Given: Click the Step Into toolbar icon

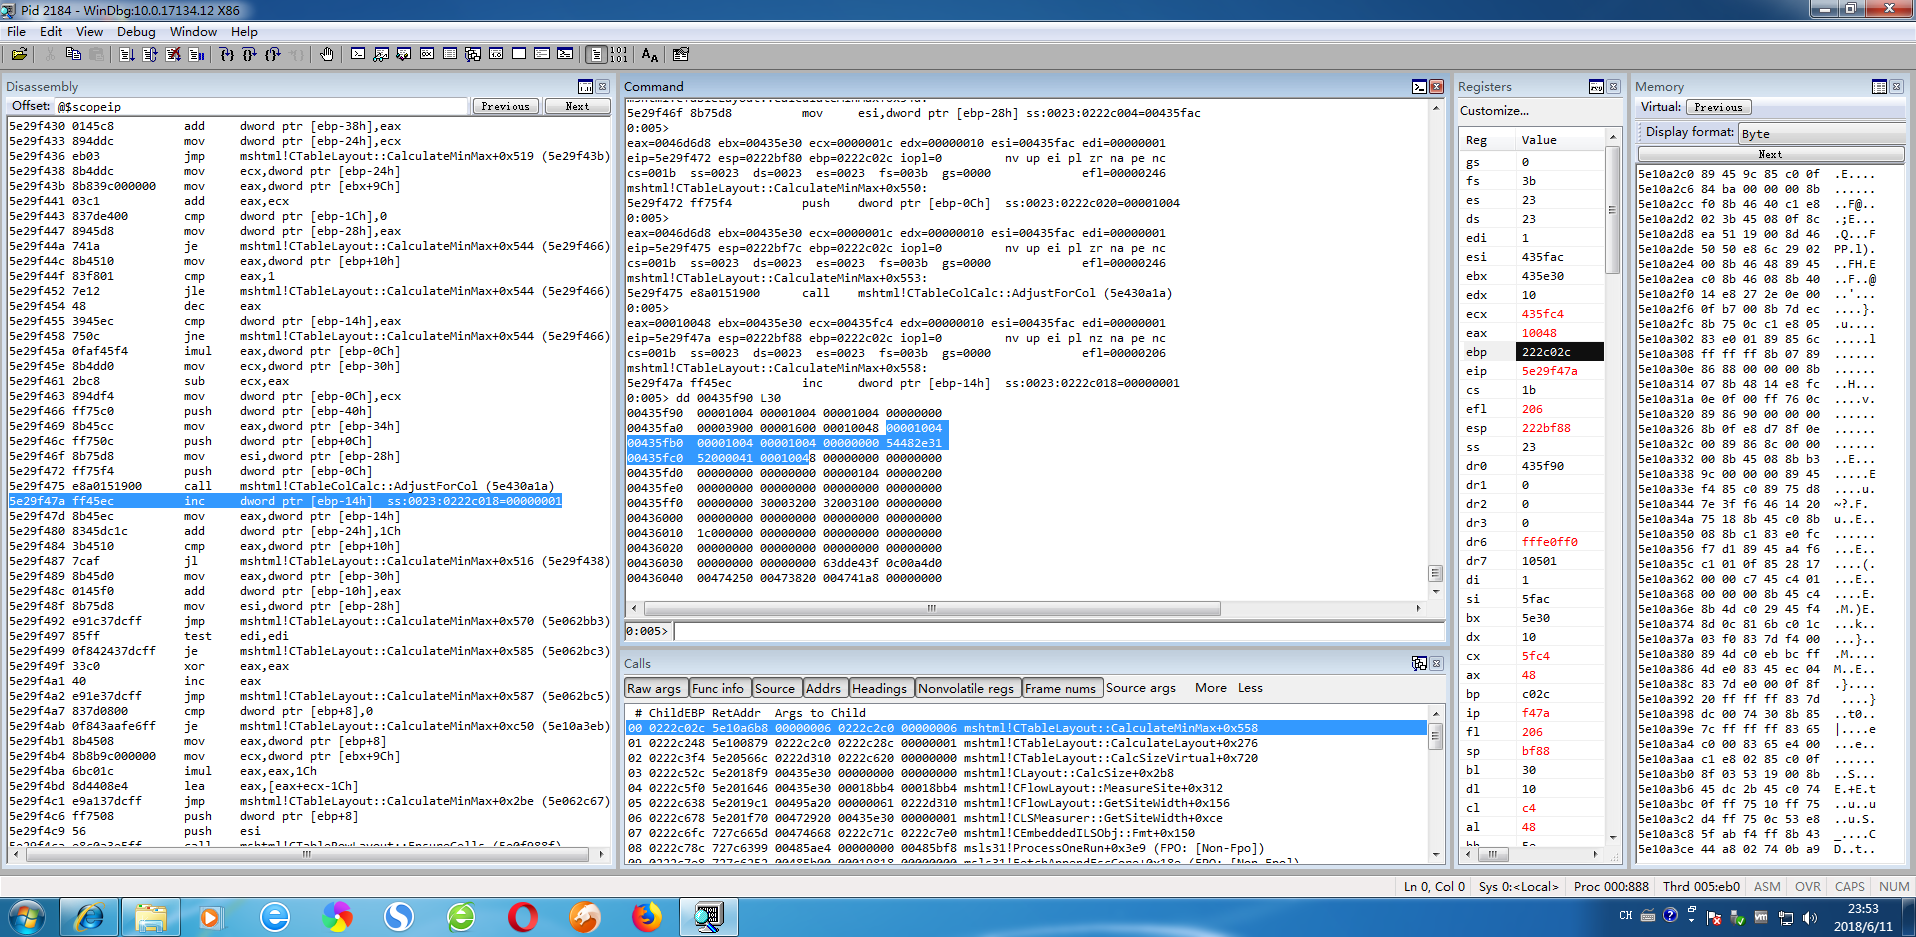Looking at the screenshot, I should pos(227,54).
